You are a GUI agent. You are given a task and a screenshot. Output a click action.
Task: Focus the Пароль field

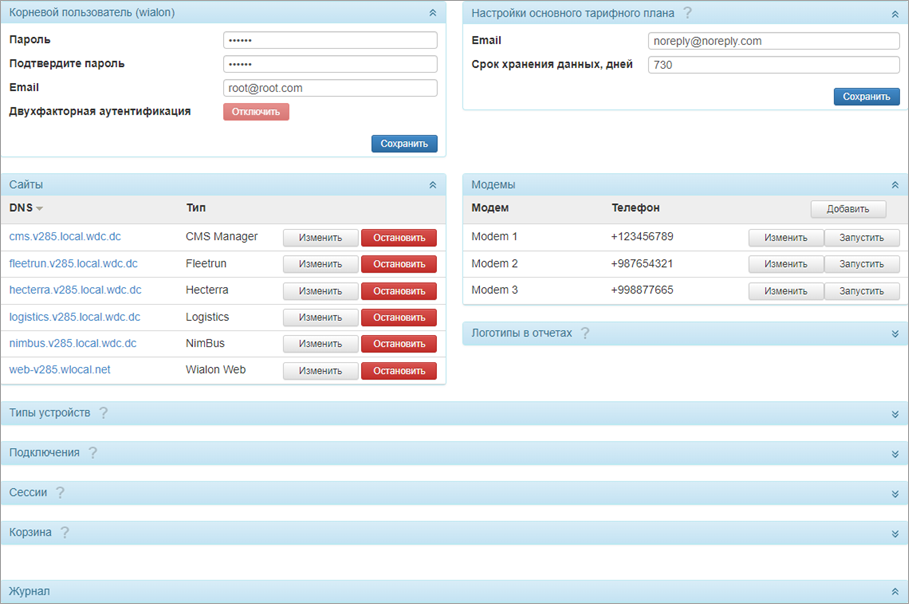click(x=330, y=40)
